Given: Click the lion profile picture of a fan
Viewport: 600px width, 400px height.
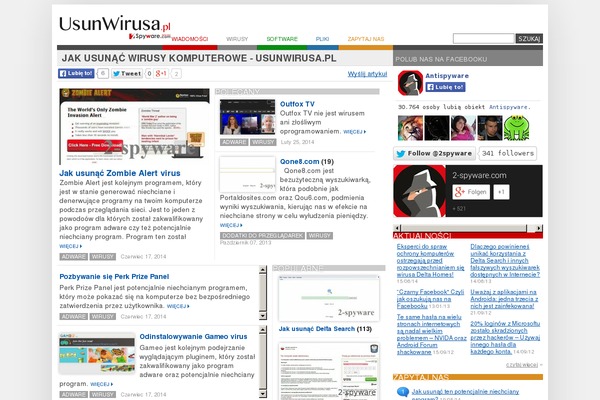Looking at the screenshot, I should [410, 128].
